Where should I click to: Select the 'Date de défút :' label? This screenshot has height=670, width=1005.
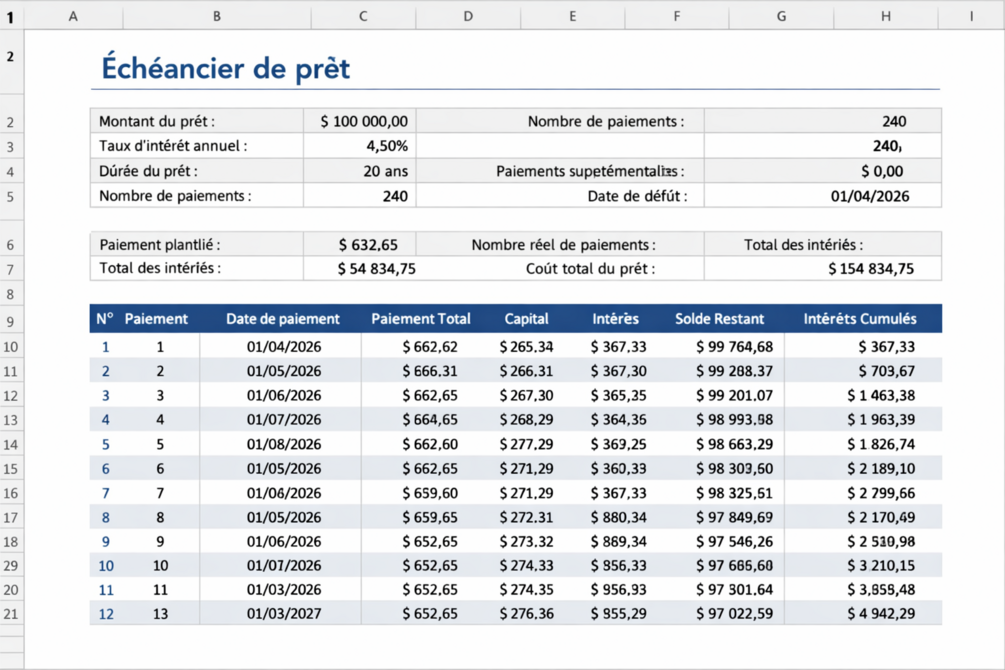(637, 196)
